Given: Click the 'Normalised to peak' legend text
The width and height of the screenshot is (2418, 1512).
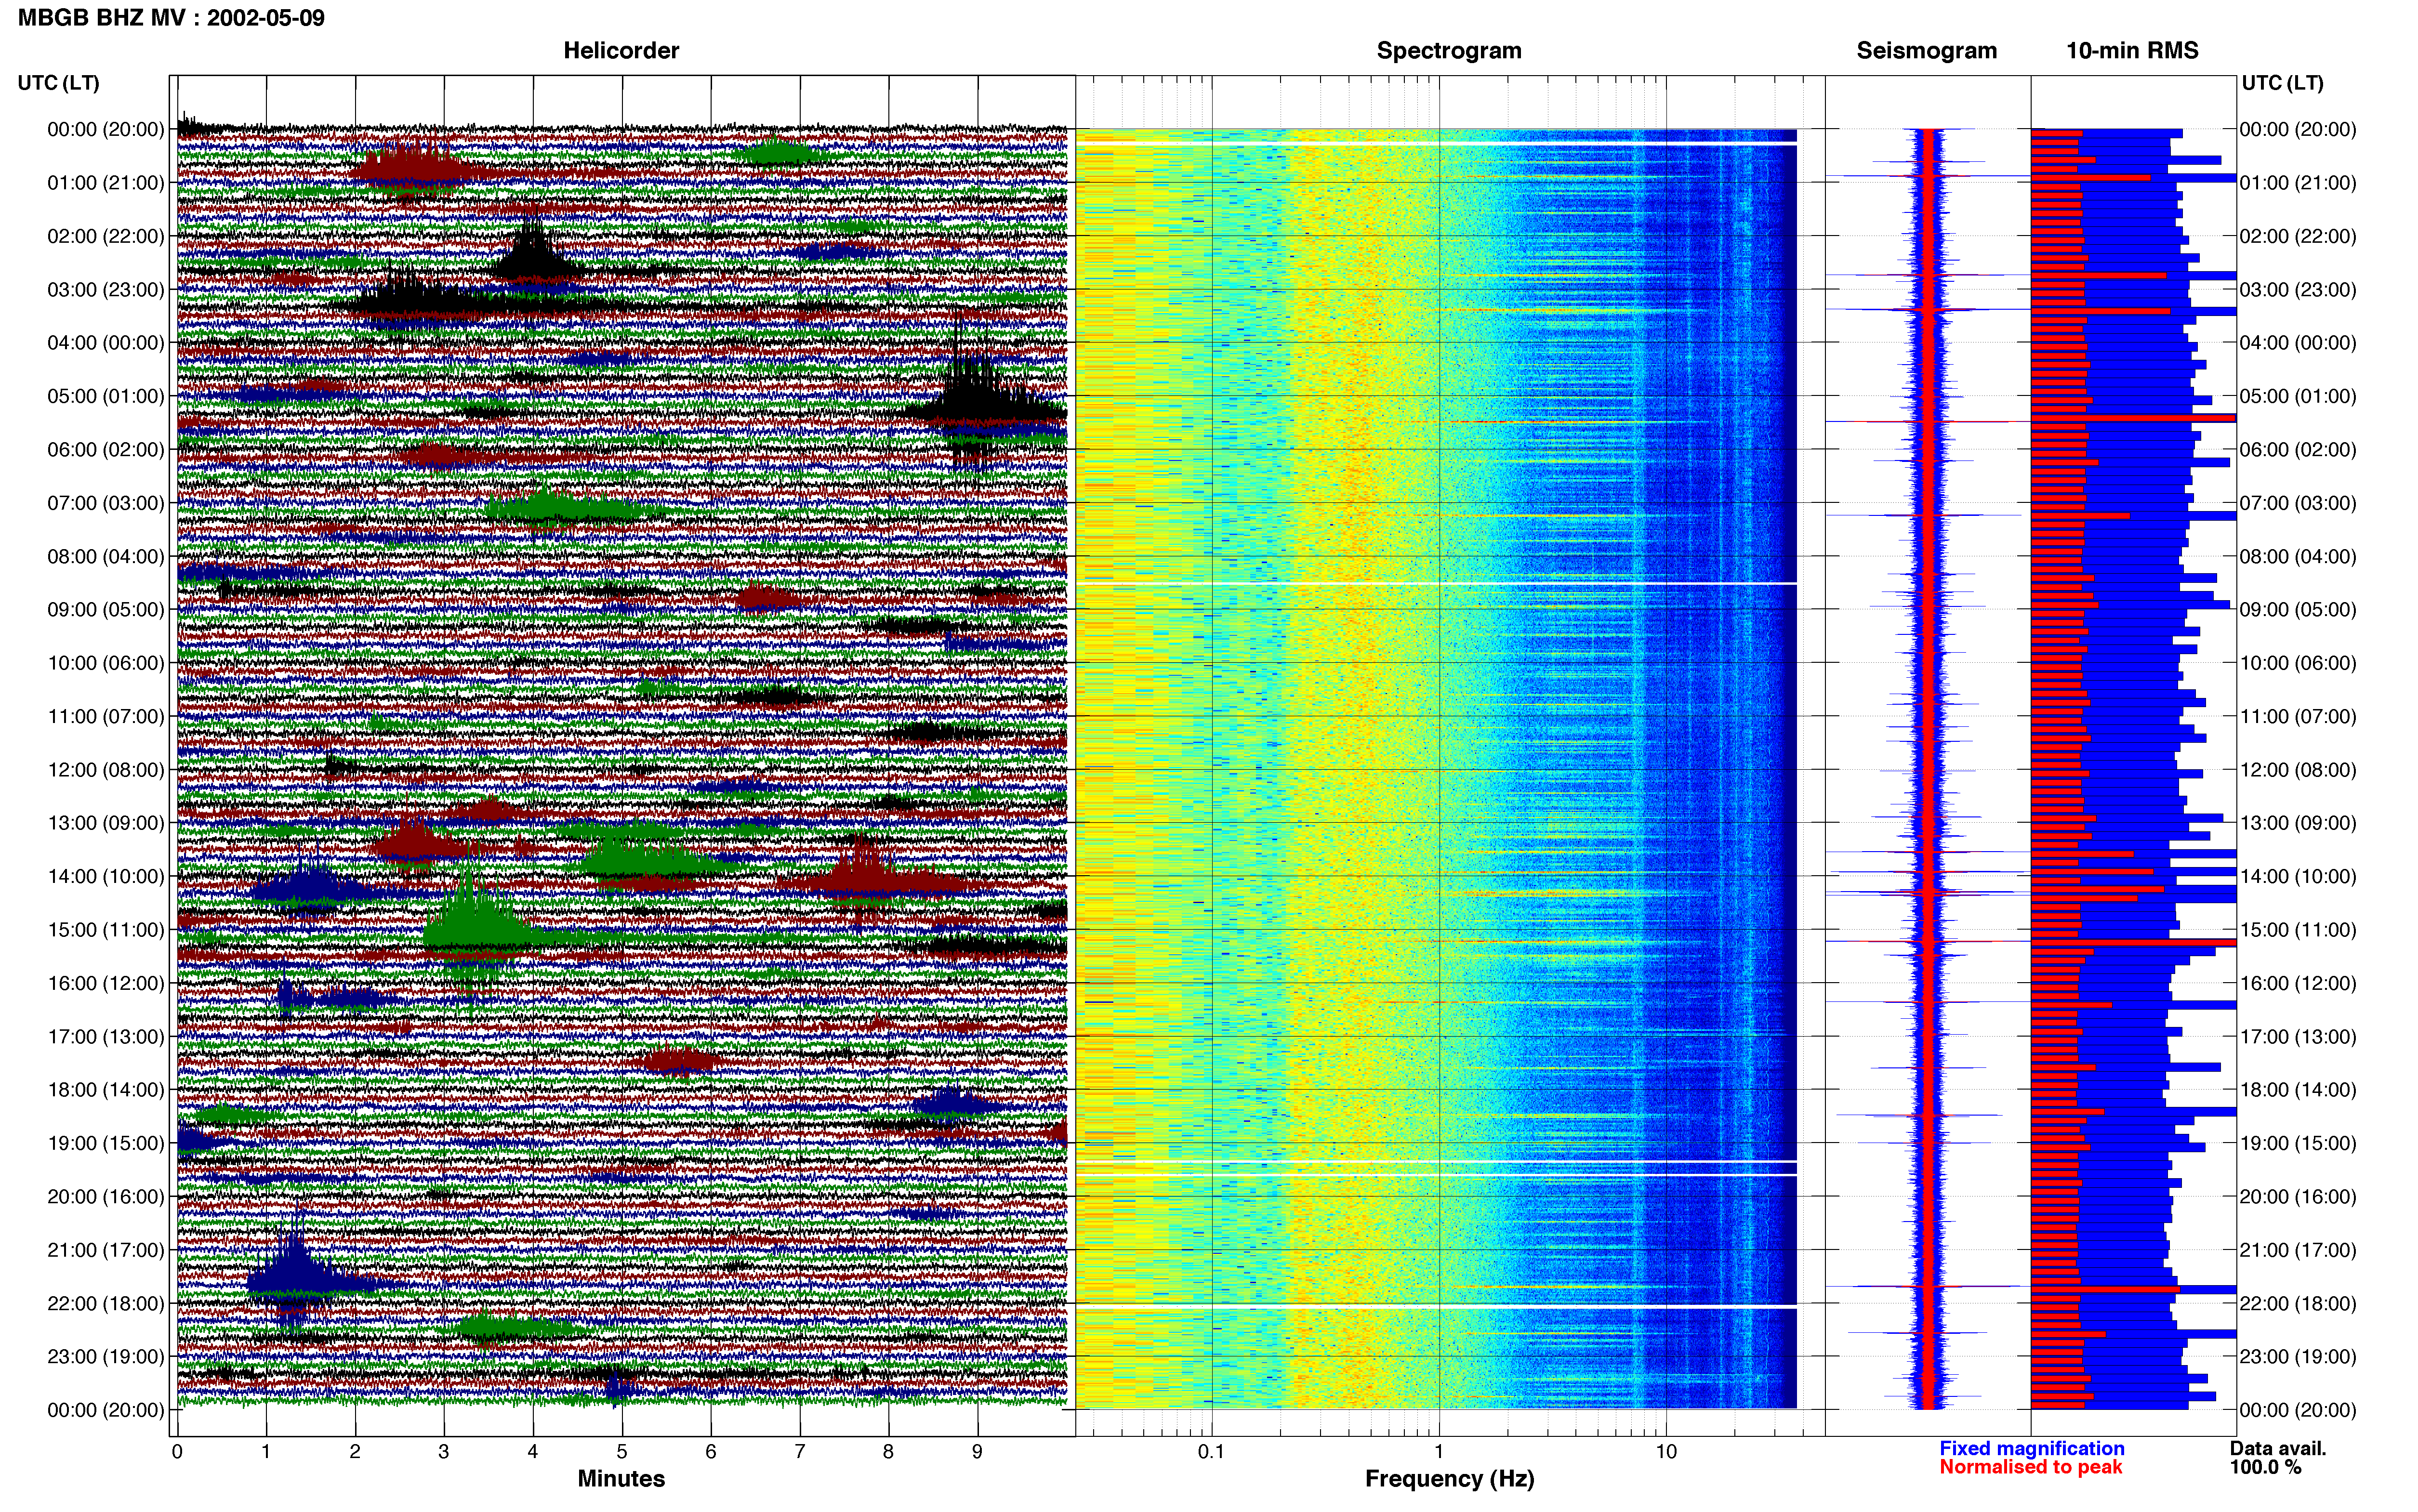Looking at the screenshot, I should click(x=2031, y=1467).
